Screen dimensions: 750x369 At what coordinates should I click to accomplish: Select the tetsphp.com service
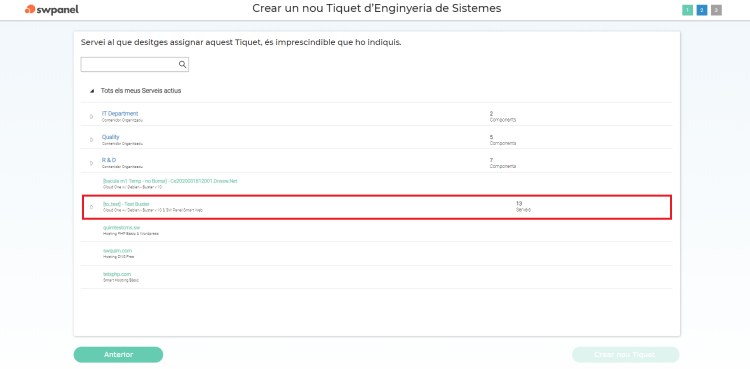117,274
